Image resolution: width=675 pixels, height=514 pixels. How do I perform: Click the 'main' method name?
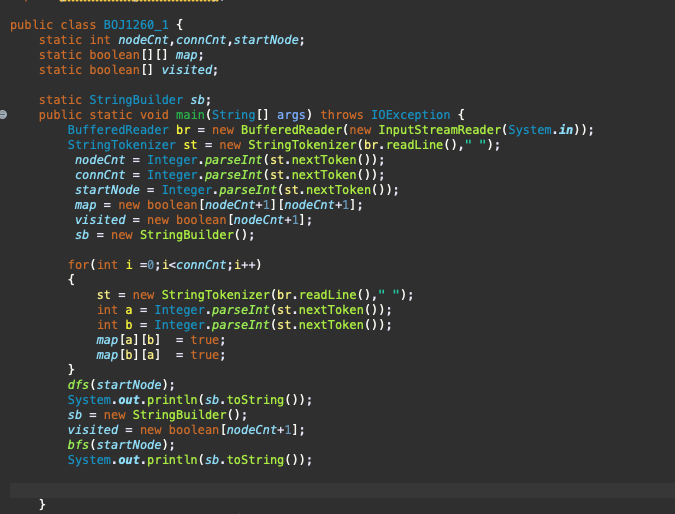190,115
